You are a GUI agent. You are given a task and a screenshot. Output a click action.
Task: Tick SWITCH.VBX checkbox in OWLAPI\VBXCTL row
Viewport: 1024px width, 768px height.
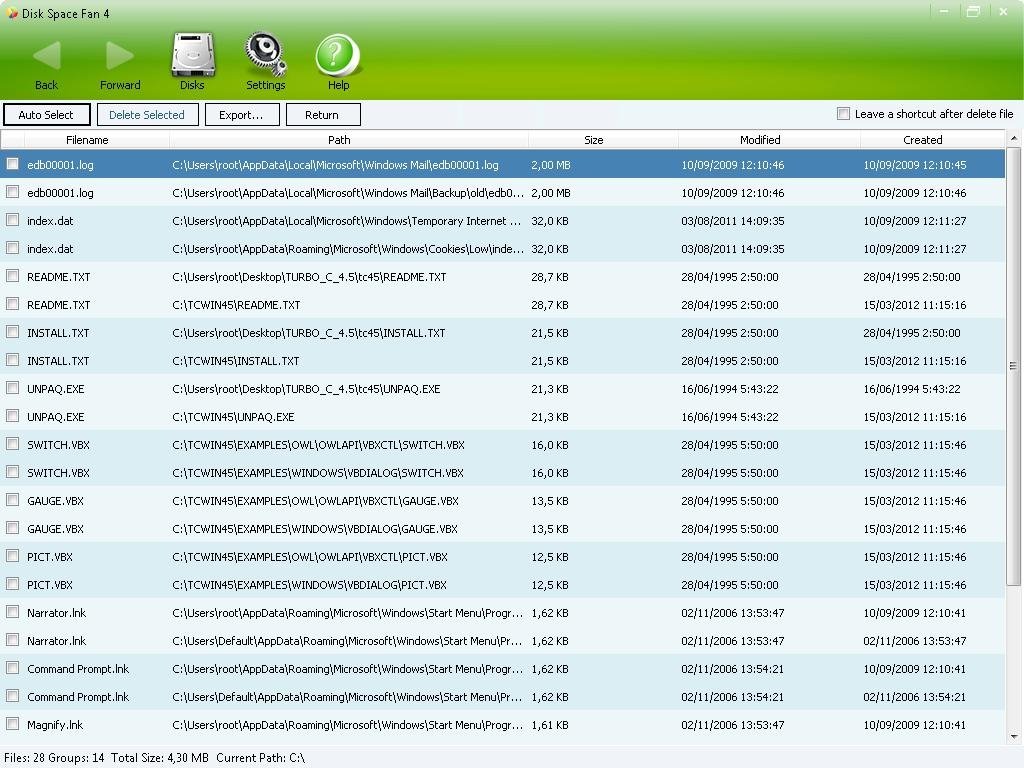click(12, 444)
